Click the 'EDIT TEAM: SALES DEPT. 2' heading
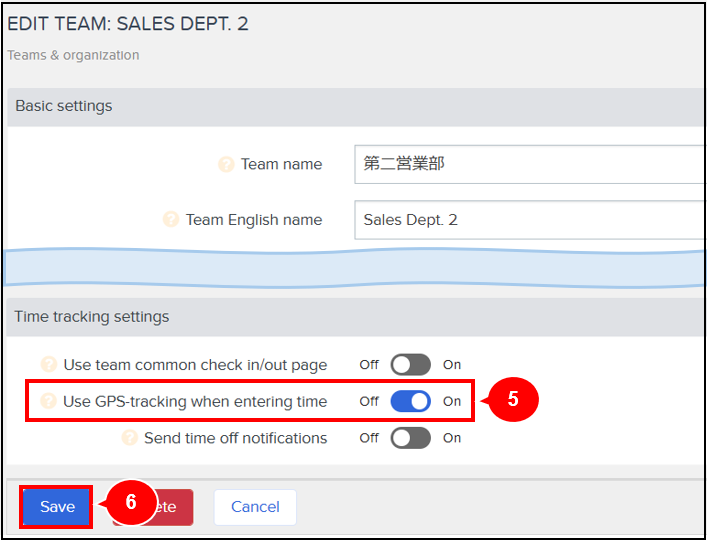The height and width of the screenshot is (541, 707). click(128, 24)
